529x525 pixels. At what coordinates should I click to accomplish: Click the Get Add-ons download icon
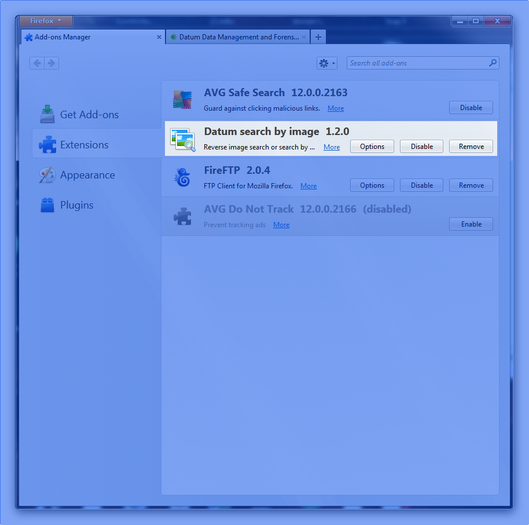tap(47, 114)
